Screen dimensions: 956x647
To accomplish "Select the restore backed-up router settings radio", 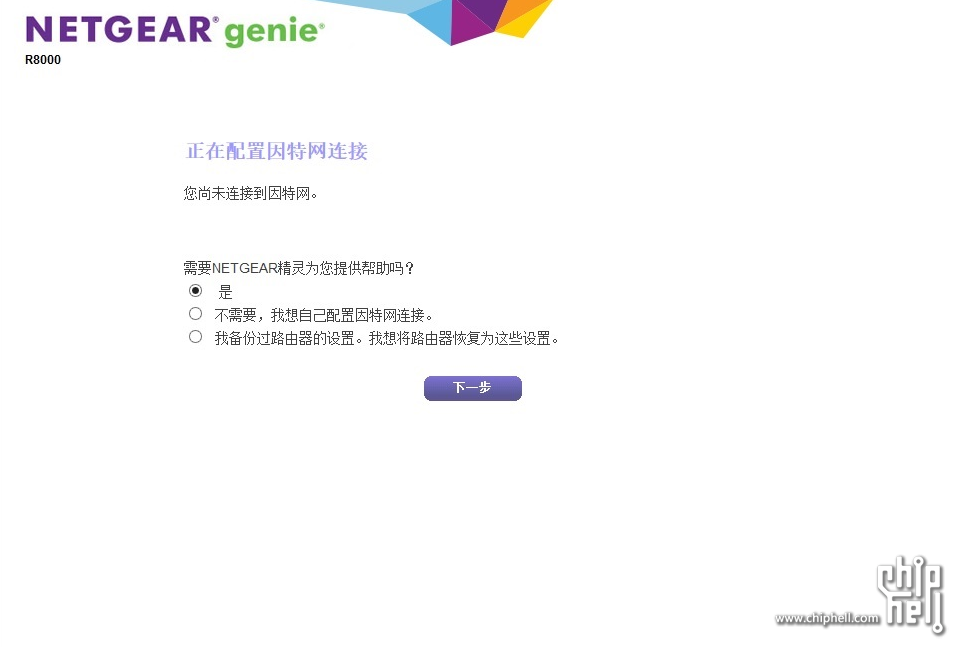I will 195,337.
